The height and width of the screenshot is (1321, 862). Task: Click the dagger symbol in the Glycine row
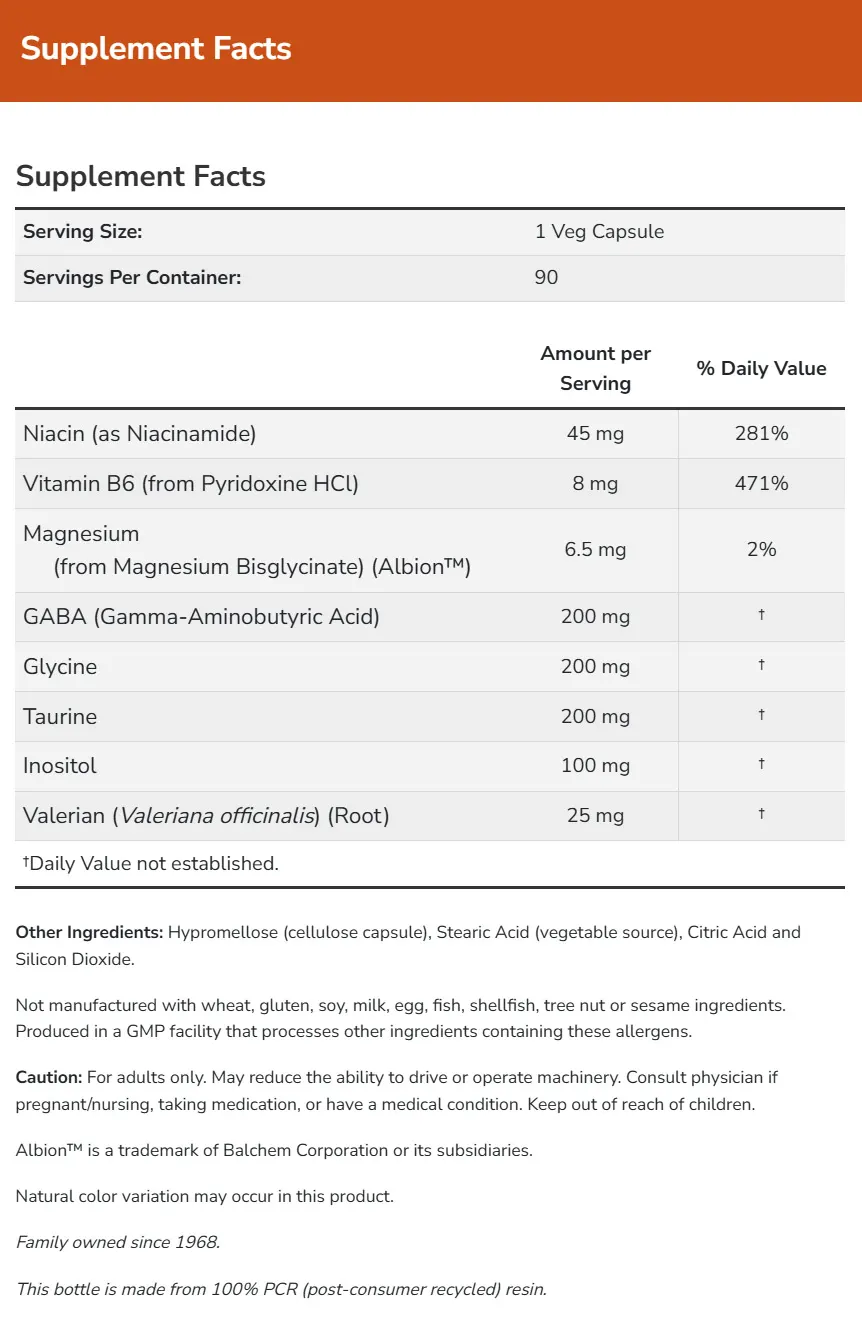[761, 665]
